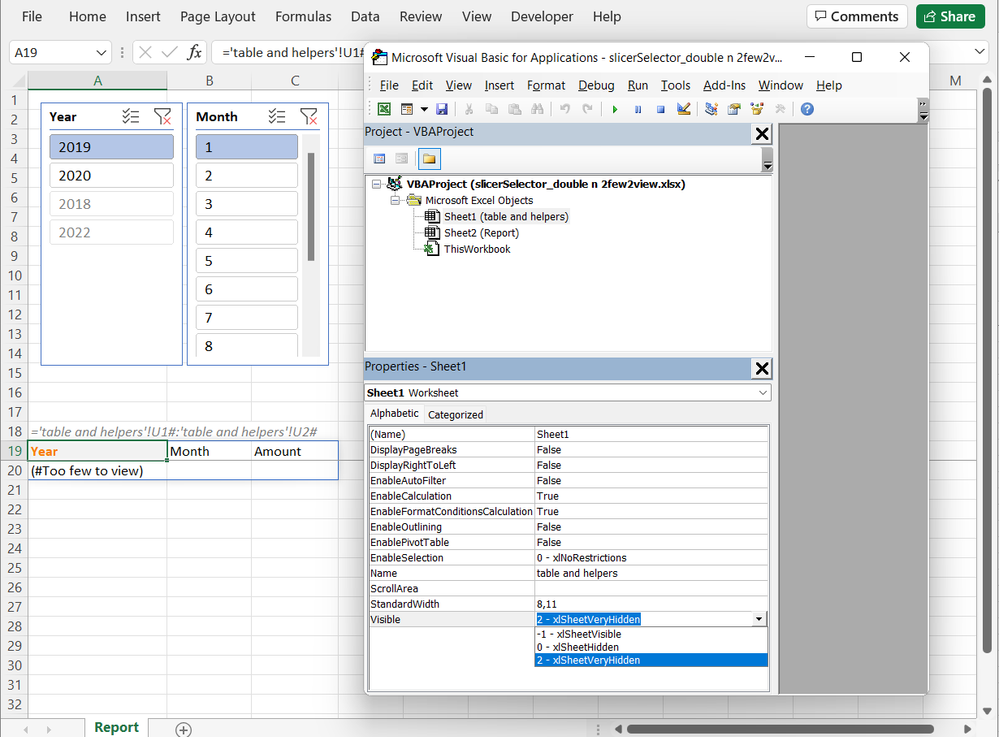Choose 0 - xlSheetHidden option
Image resolution: width=999 pixels, height=737 pixels.
[651, 647]
